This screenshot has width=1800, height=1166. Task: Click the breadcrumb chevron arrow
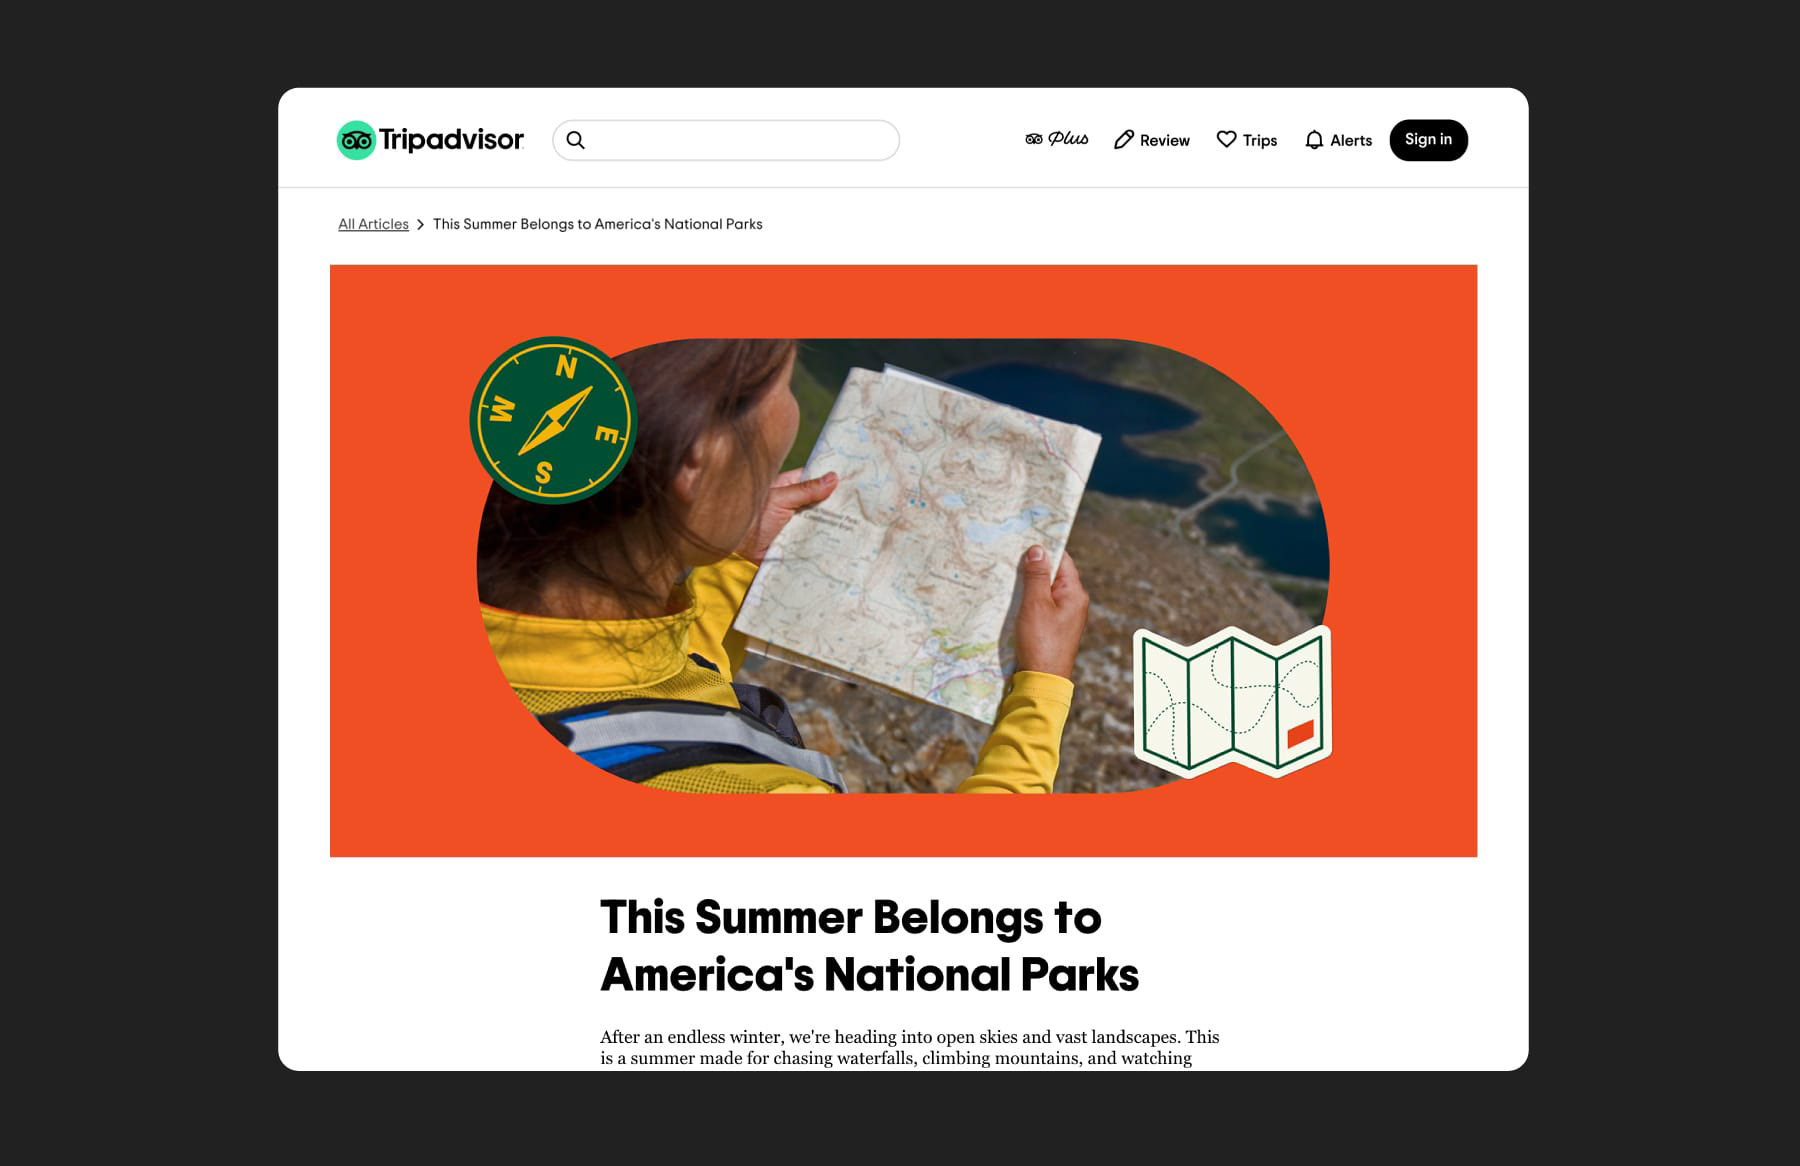[421, 225]
